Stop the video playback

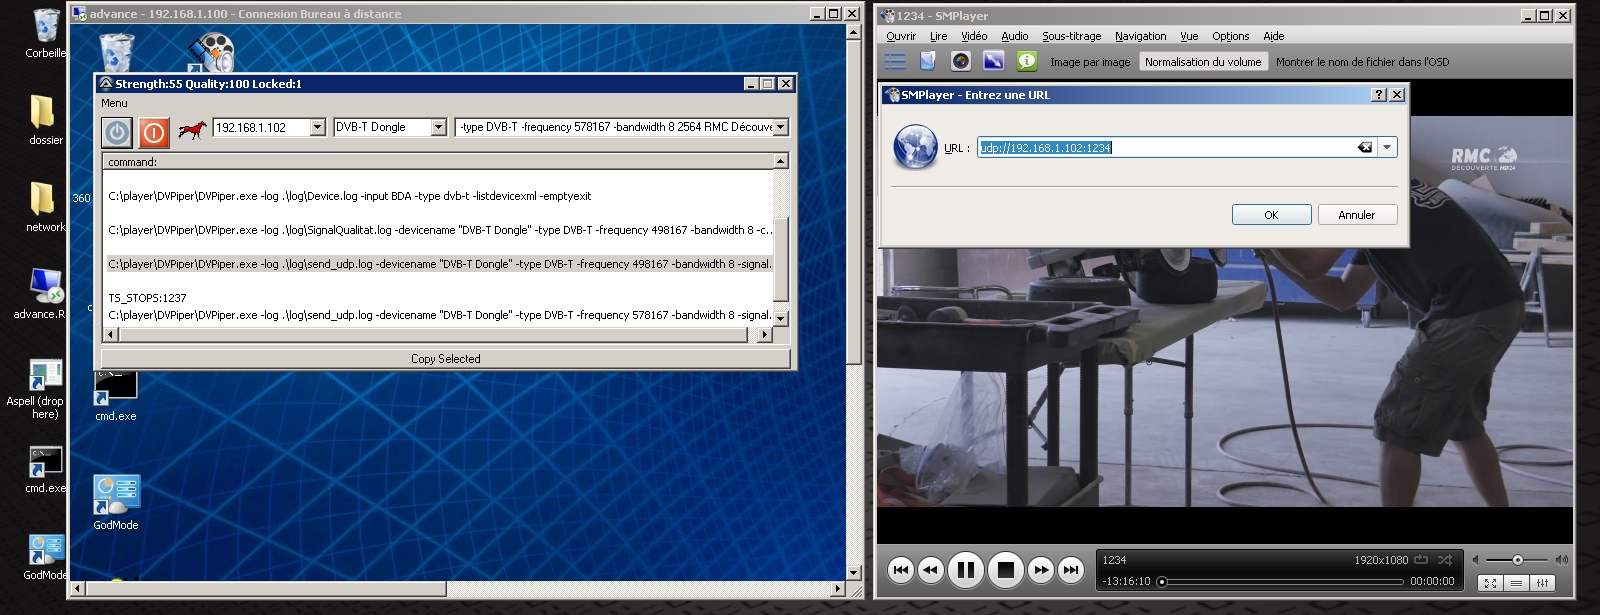[1006, 570]
